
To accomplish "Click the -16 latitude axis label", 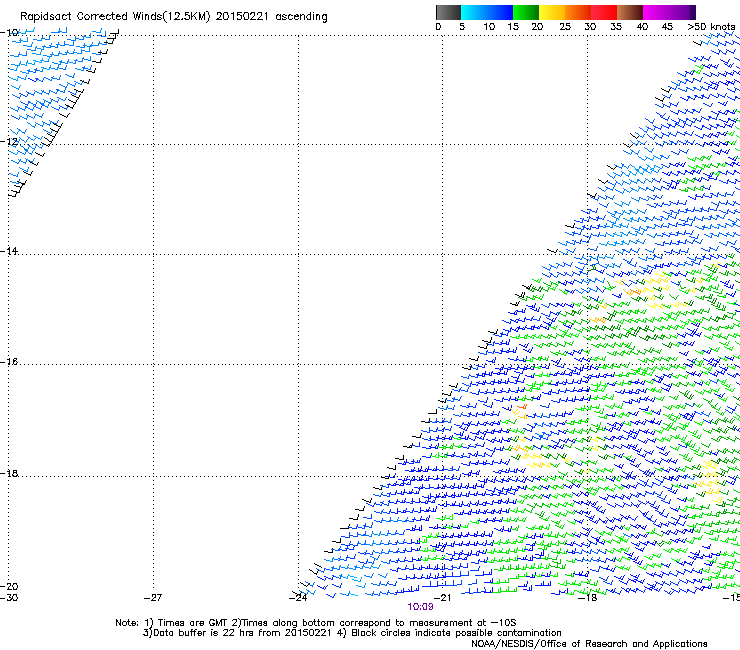I will (x=9, y=362).
